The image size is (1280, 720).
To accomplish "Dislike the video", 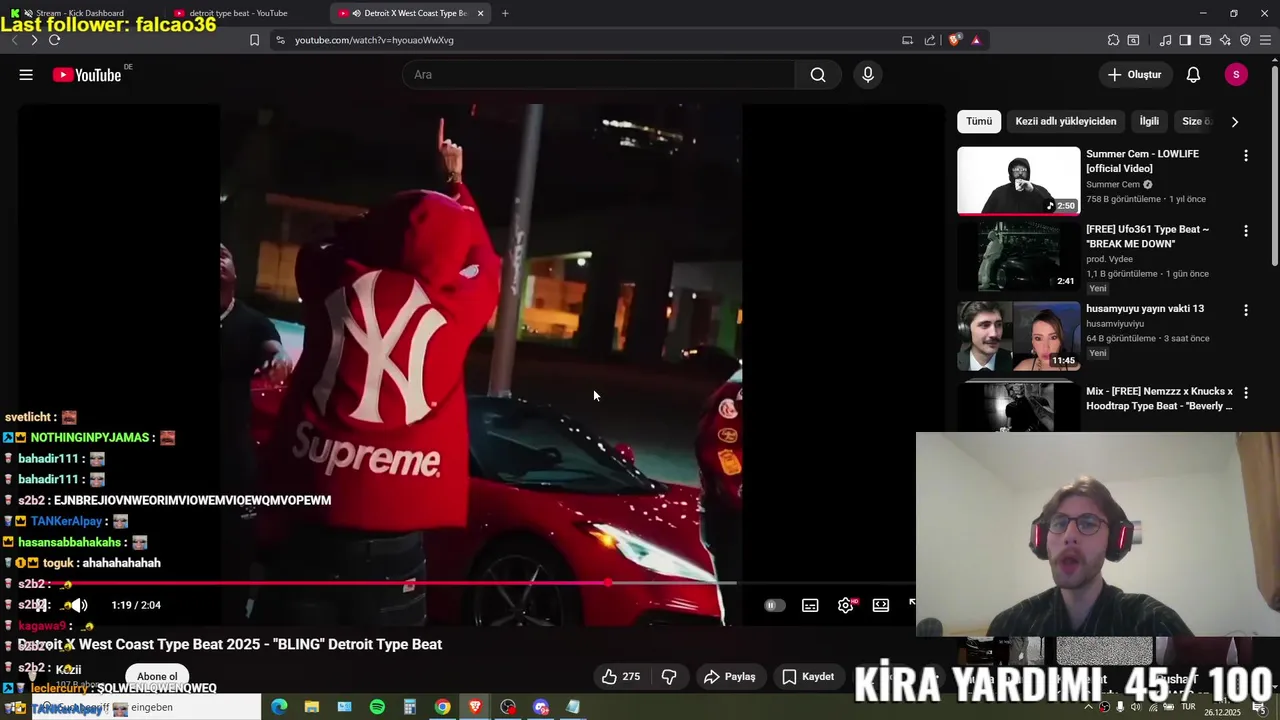I will (669, 677).
